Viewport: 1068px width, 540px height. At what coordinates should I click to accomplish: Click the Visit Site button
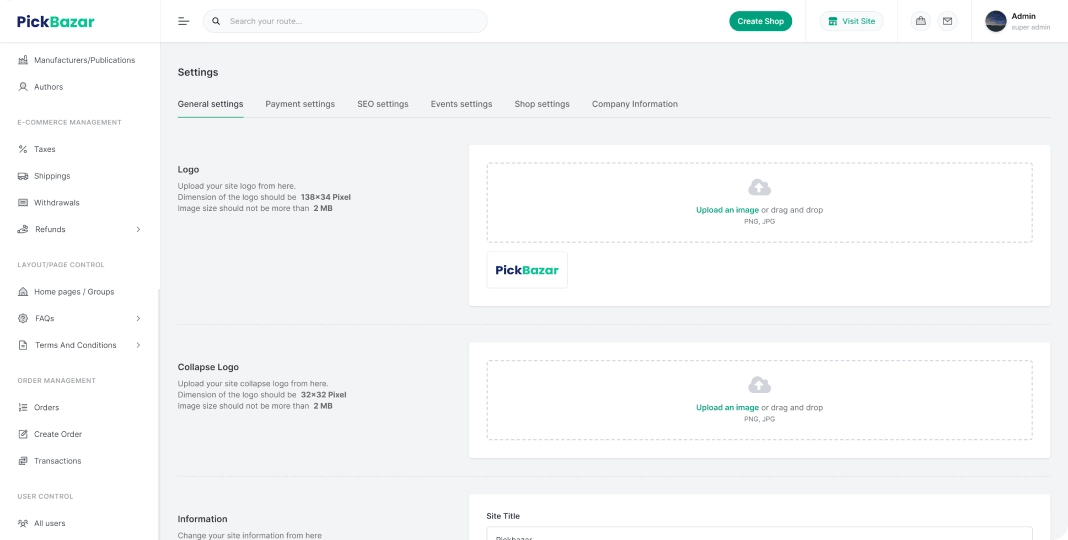pyautogui.click(x=851, y=21)
